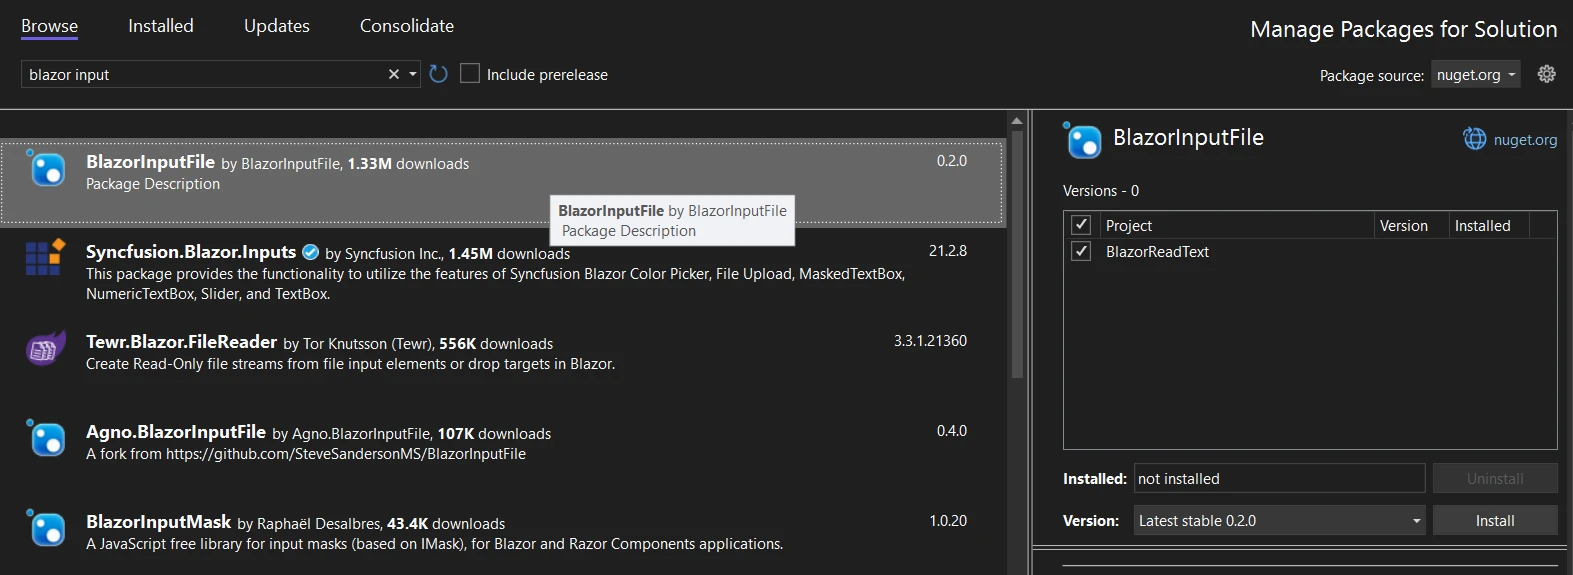Clear the search box text
The height and width of the screenshot is (575, 1573).
[x=394, y=74]
